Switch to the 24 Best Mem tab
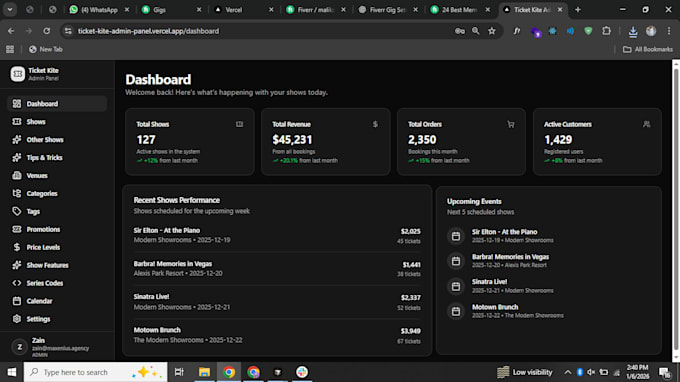This screenshot has height=382, width=680. coord(460,10)
